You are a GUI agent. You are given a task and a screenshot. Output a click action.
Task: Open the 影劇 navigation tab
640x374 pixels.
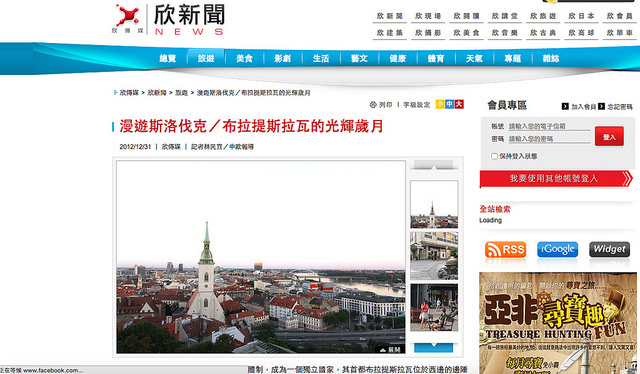(x=282, y=58)
